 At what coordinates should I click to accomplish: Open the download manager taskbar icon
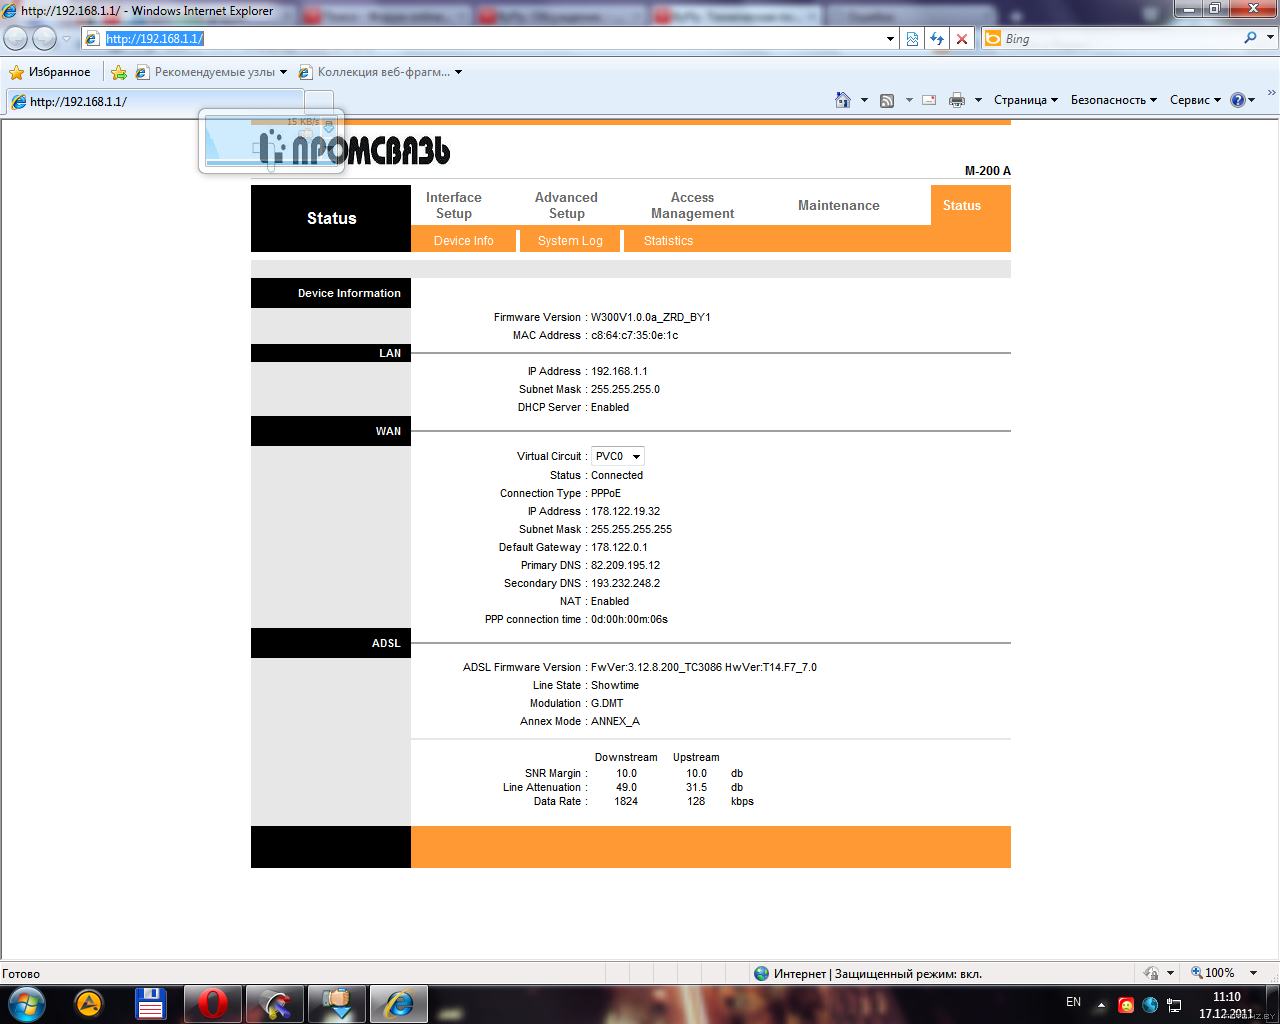click(337, 1004)
